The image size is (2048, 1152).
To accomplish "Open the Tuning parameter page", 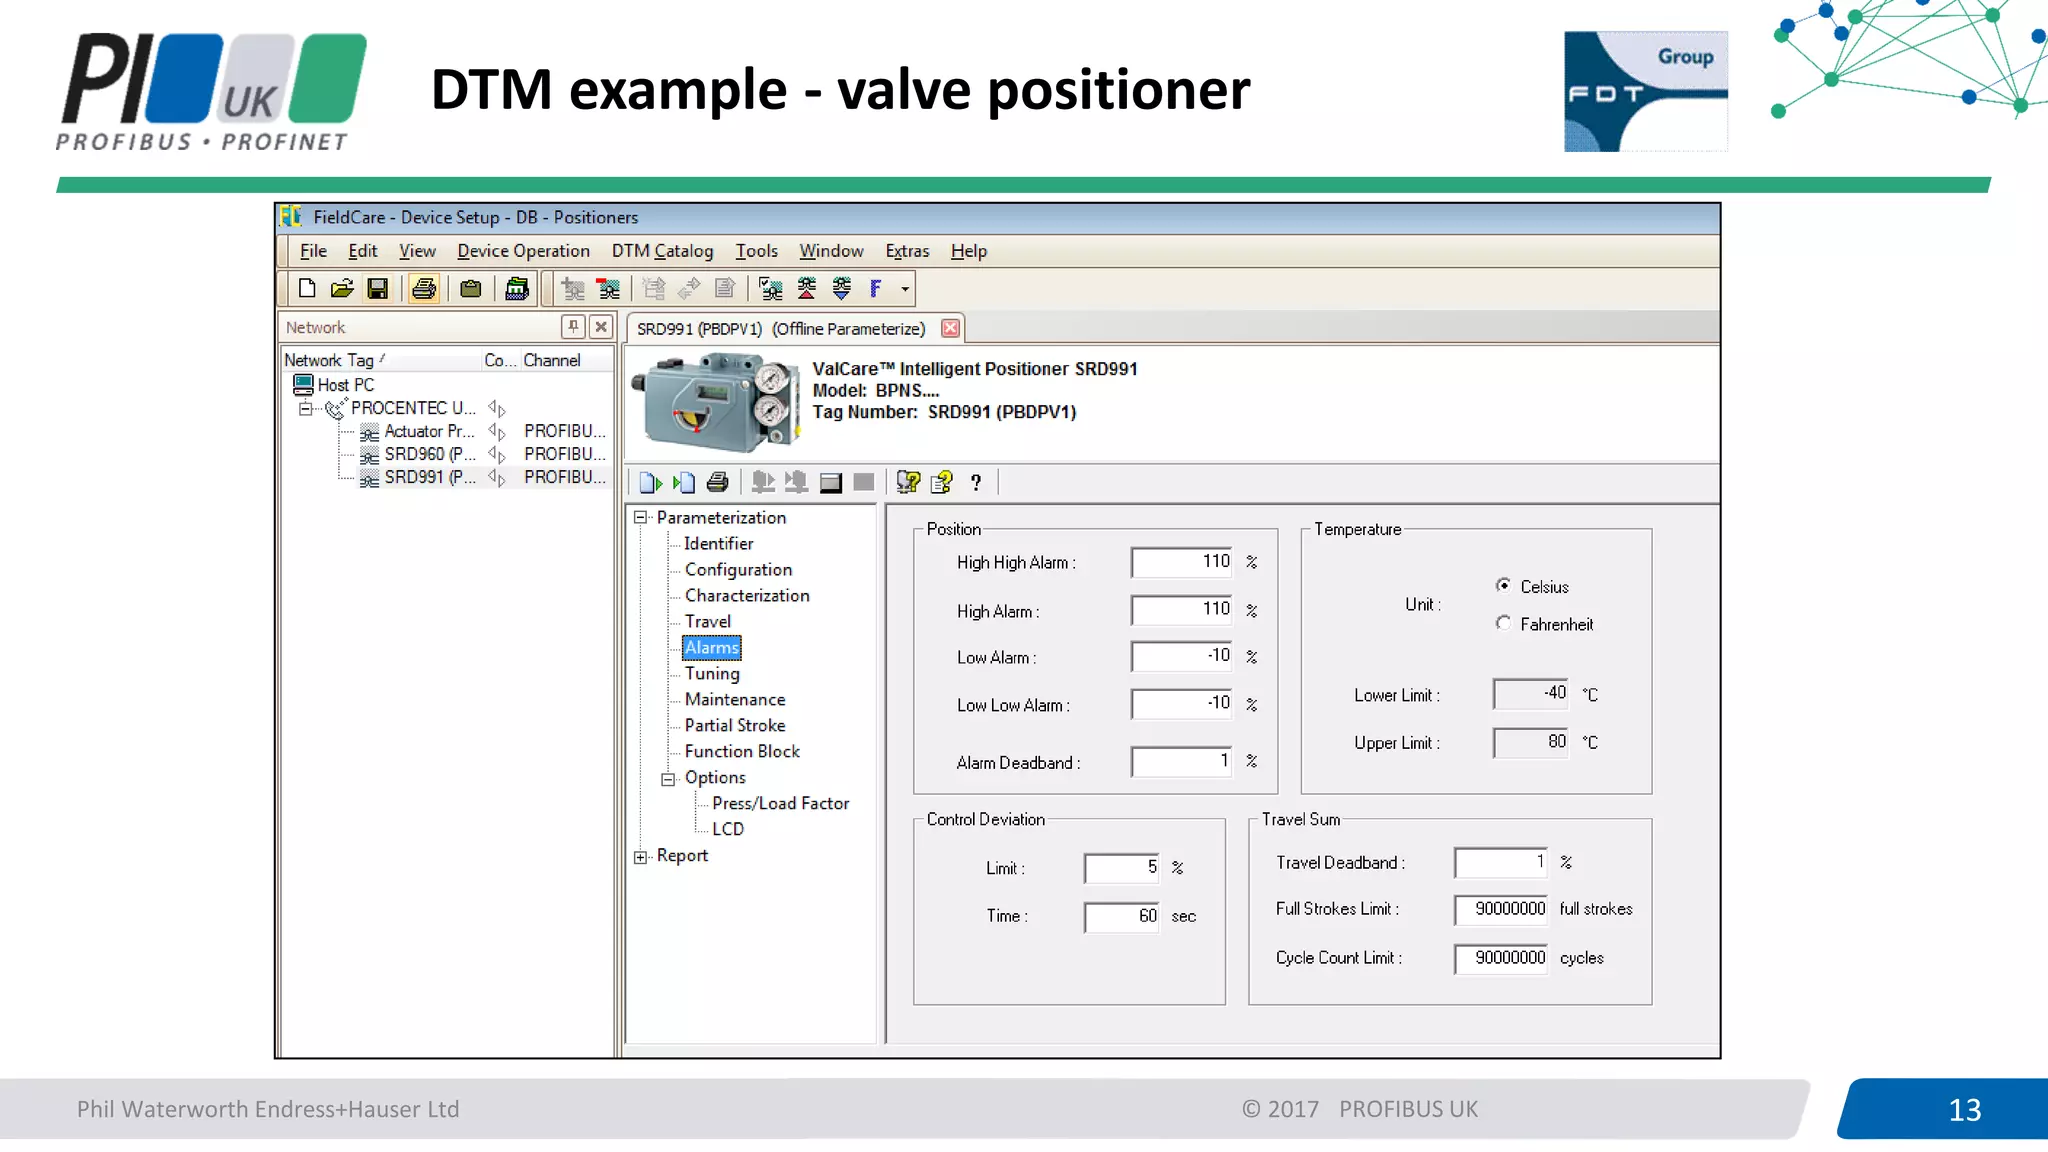I will coord(712,674).
